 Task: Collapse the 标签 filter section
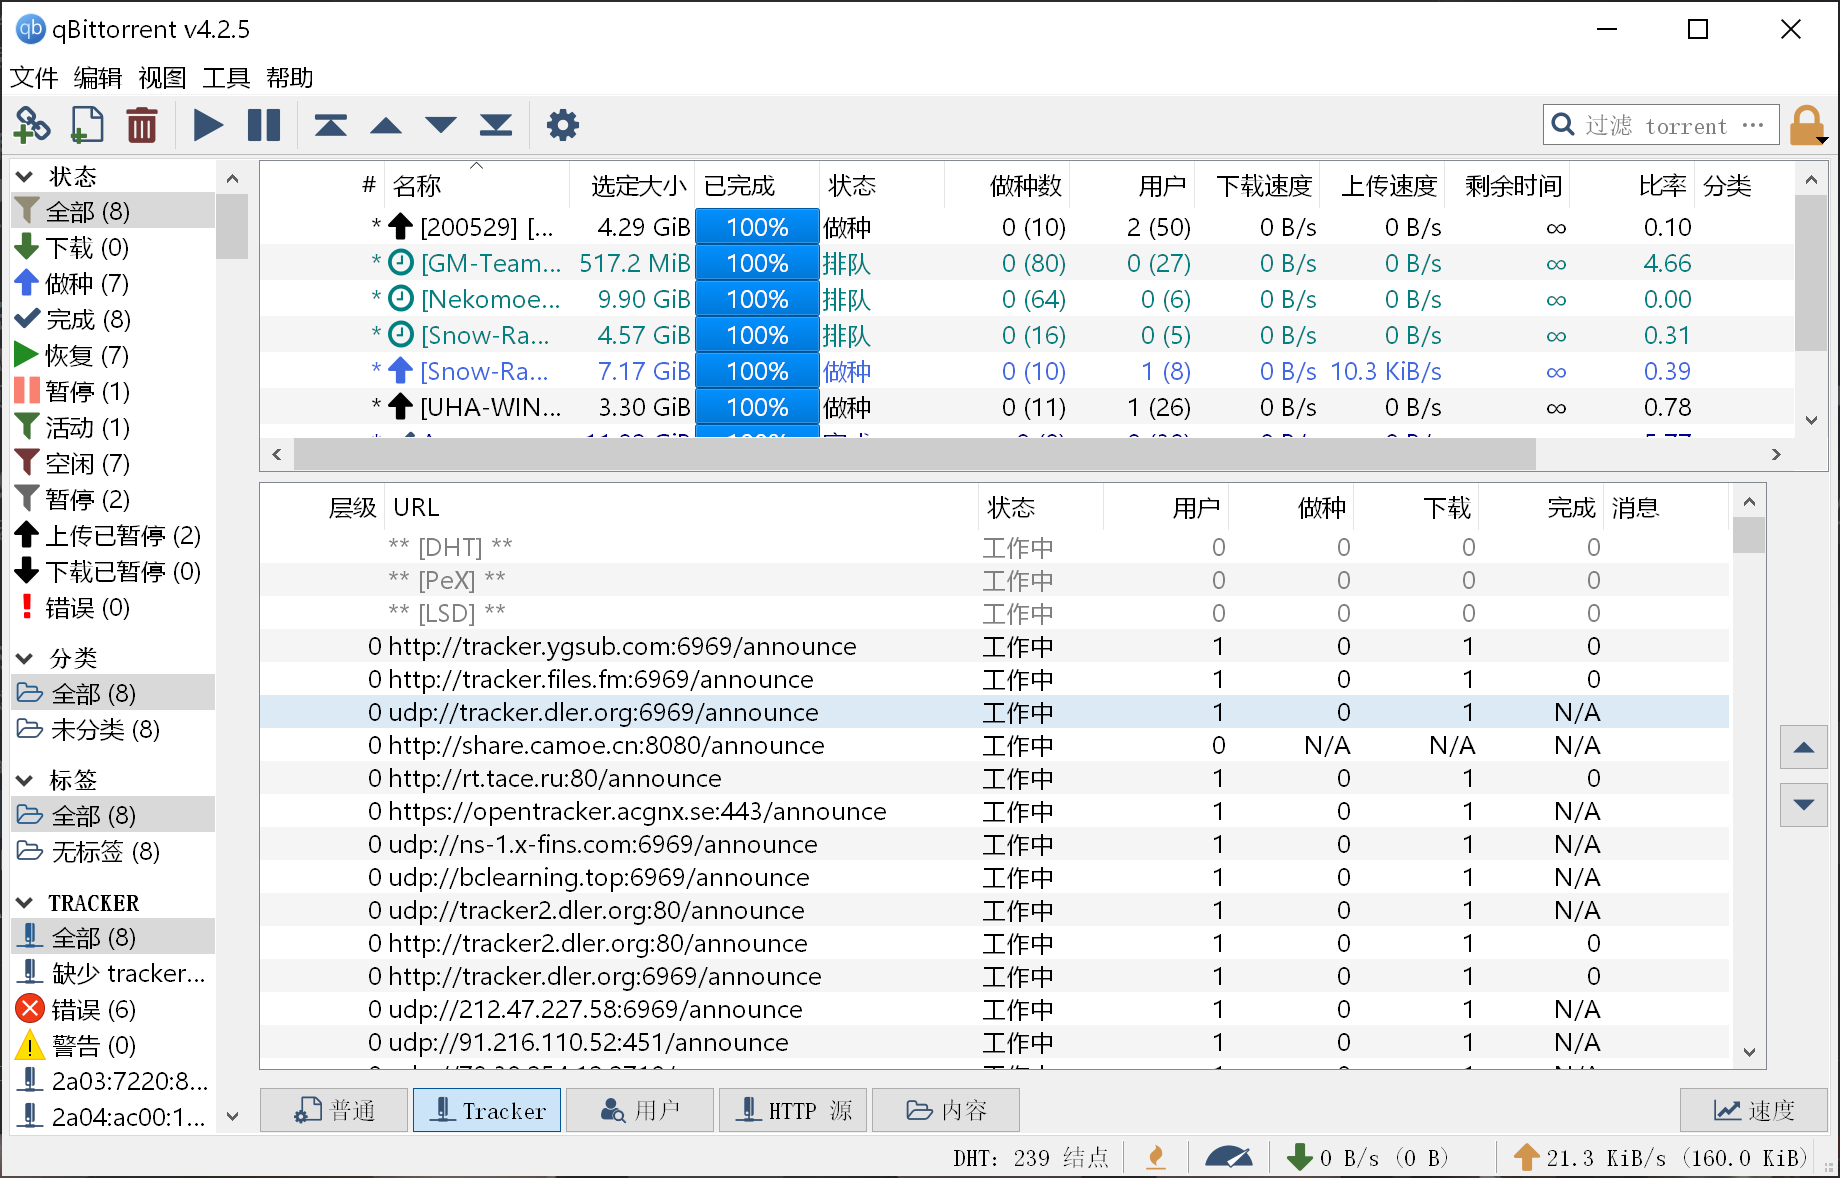pos(25,781)
